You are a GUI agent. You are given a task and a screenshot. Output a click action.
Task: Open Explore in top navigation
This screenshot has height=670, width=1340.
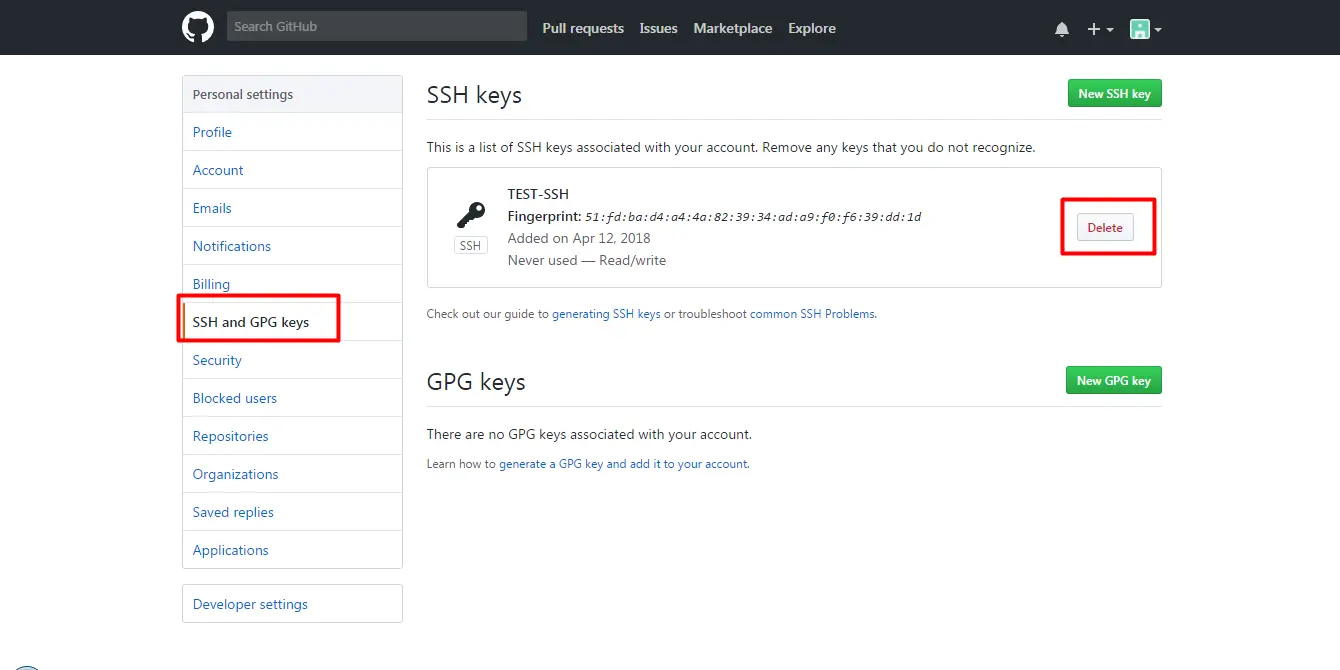(812, 28)
